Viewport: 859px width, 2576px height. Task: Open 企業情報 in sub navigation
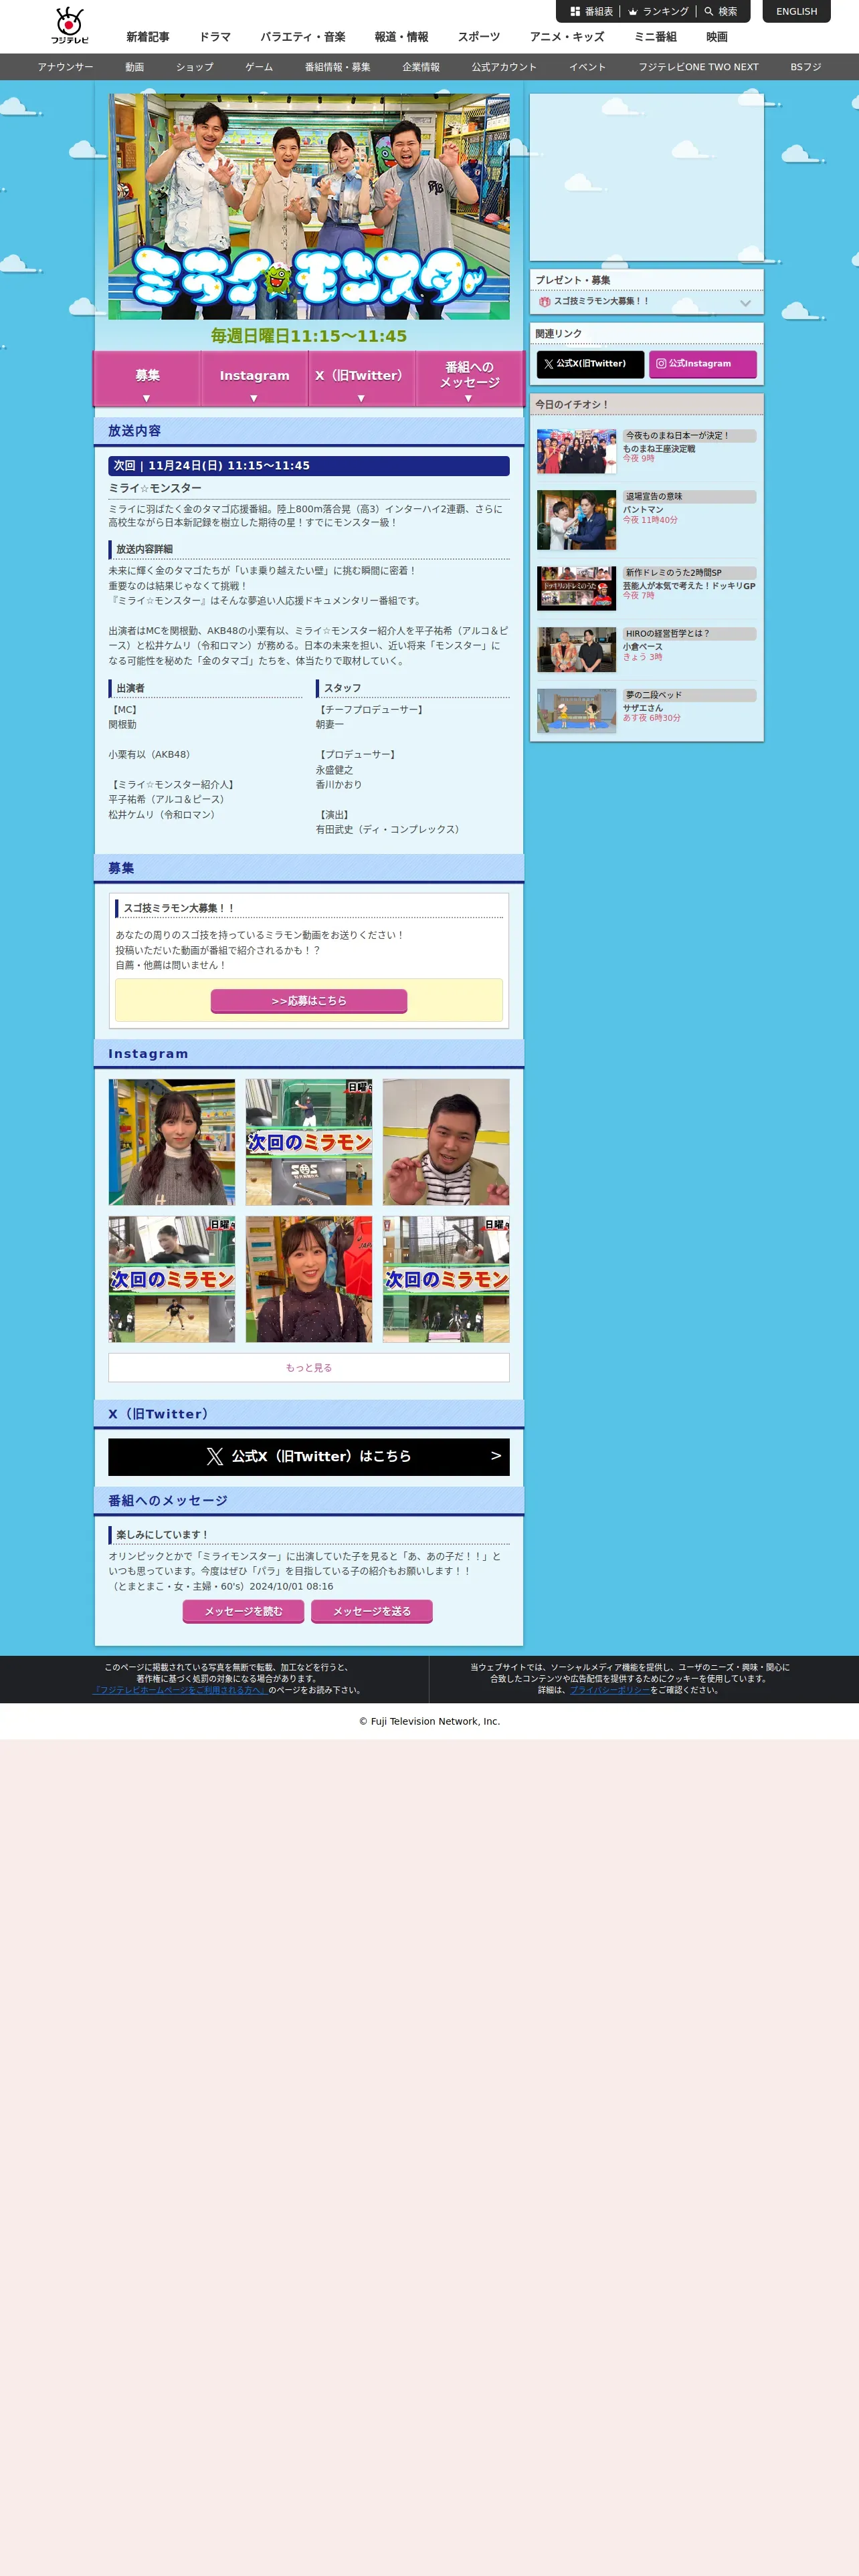click(421, 67)
